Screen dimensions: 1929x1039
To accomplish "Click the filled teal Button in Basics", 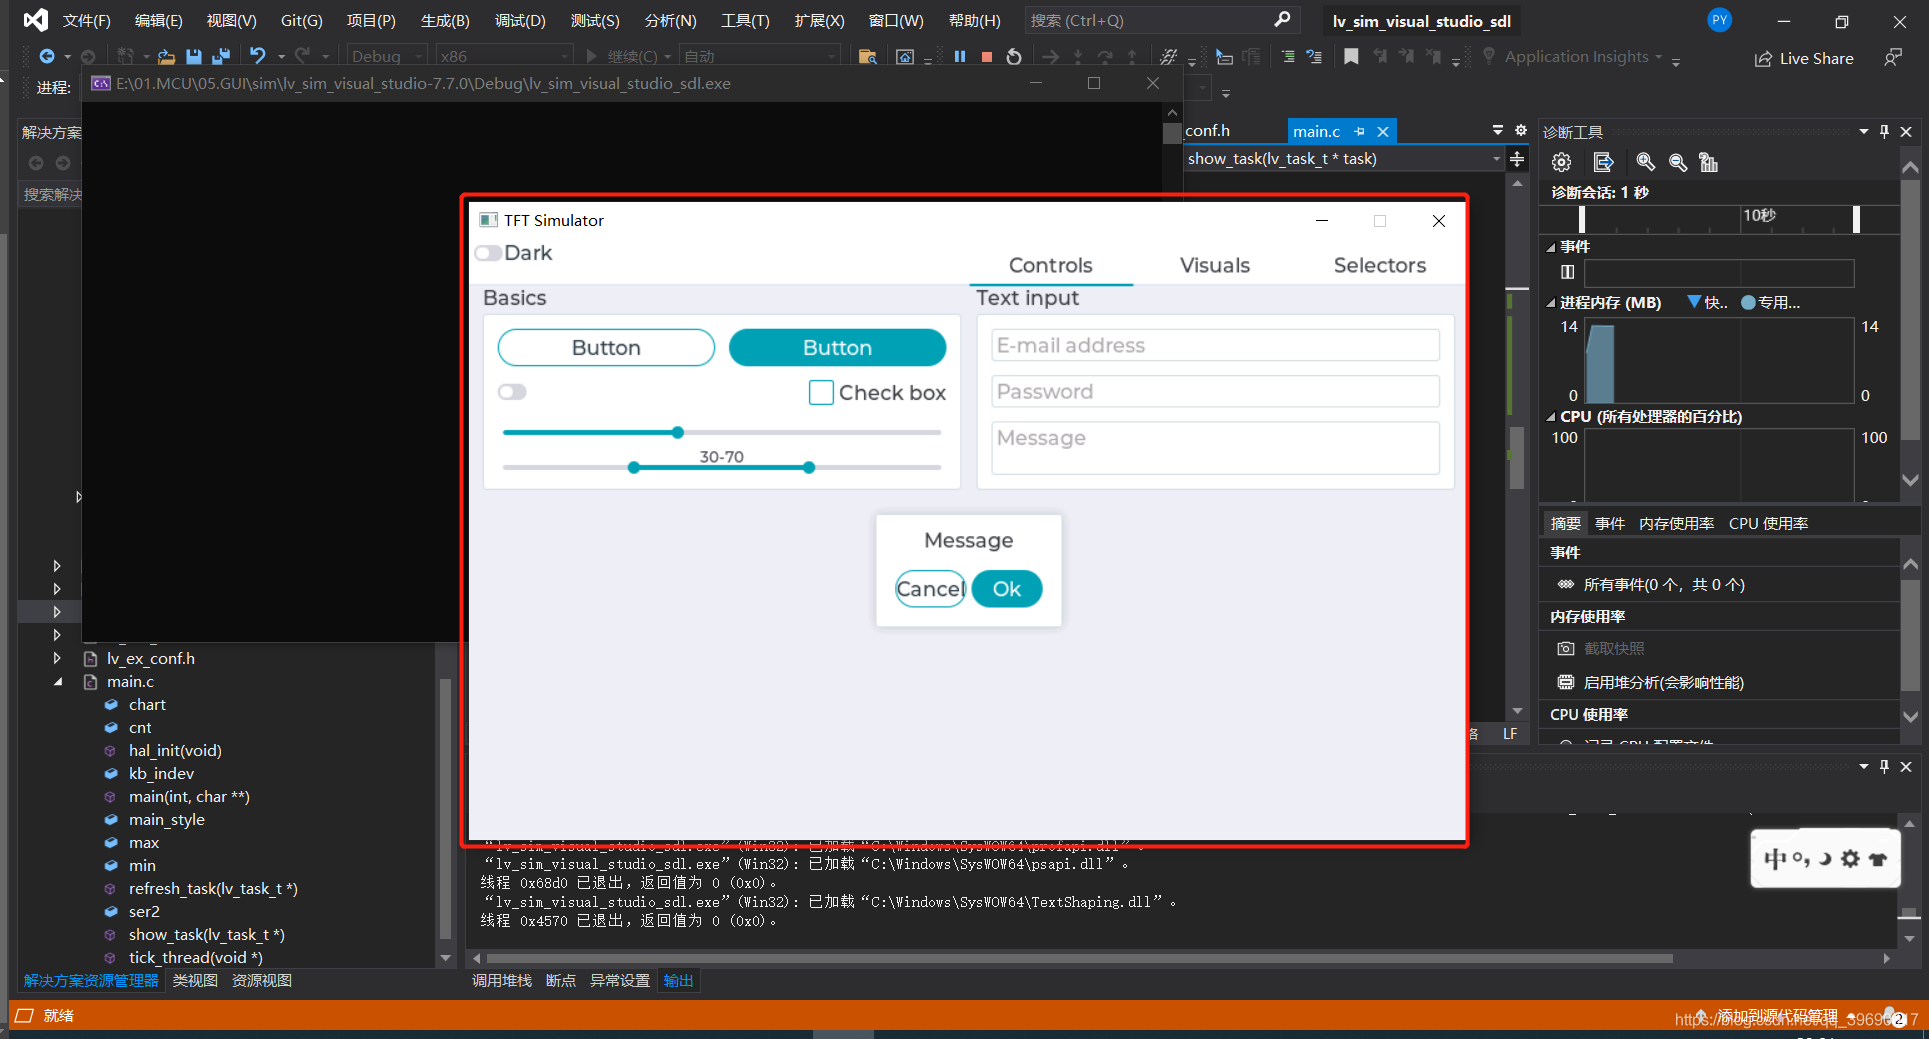I will [838, 348].
